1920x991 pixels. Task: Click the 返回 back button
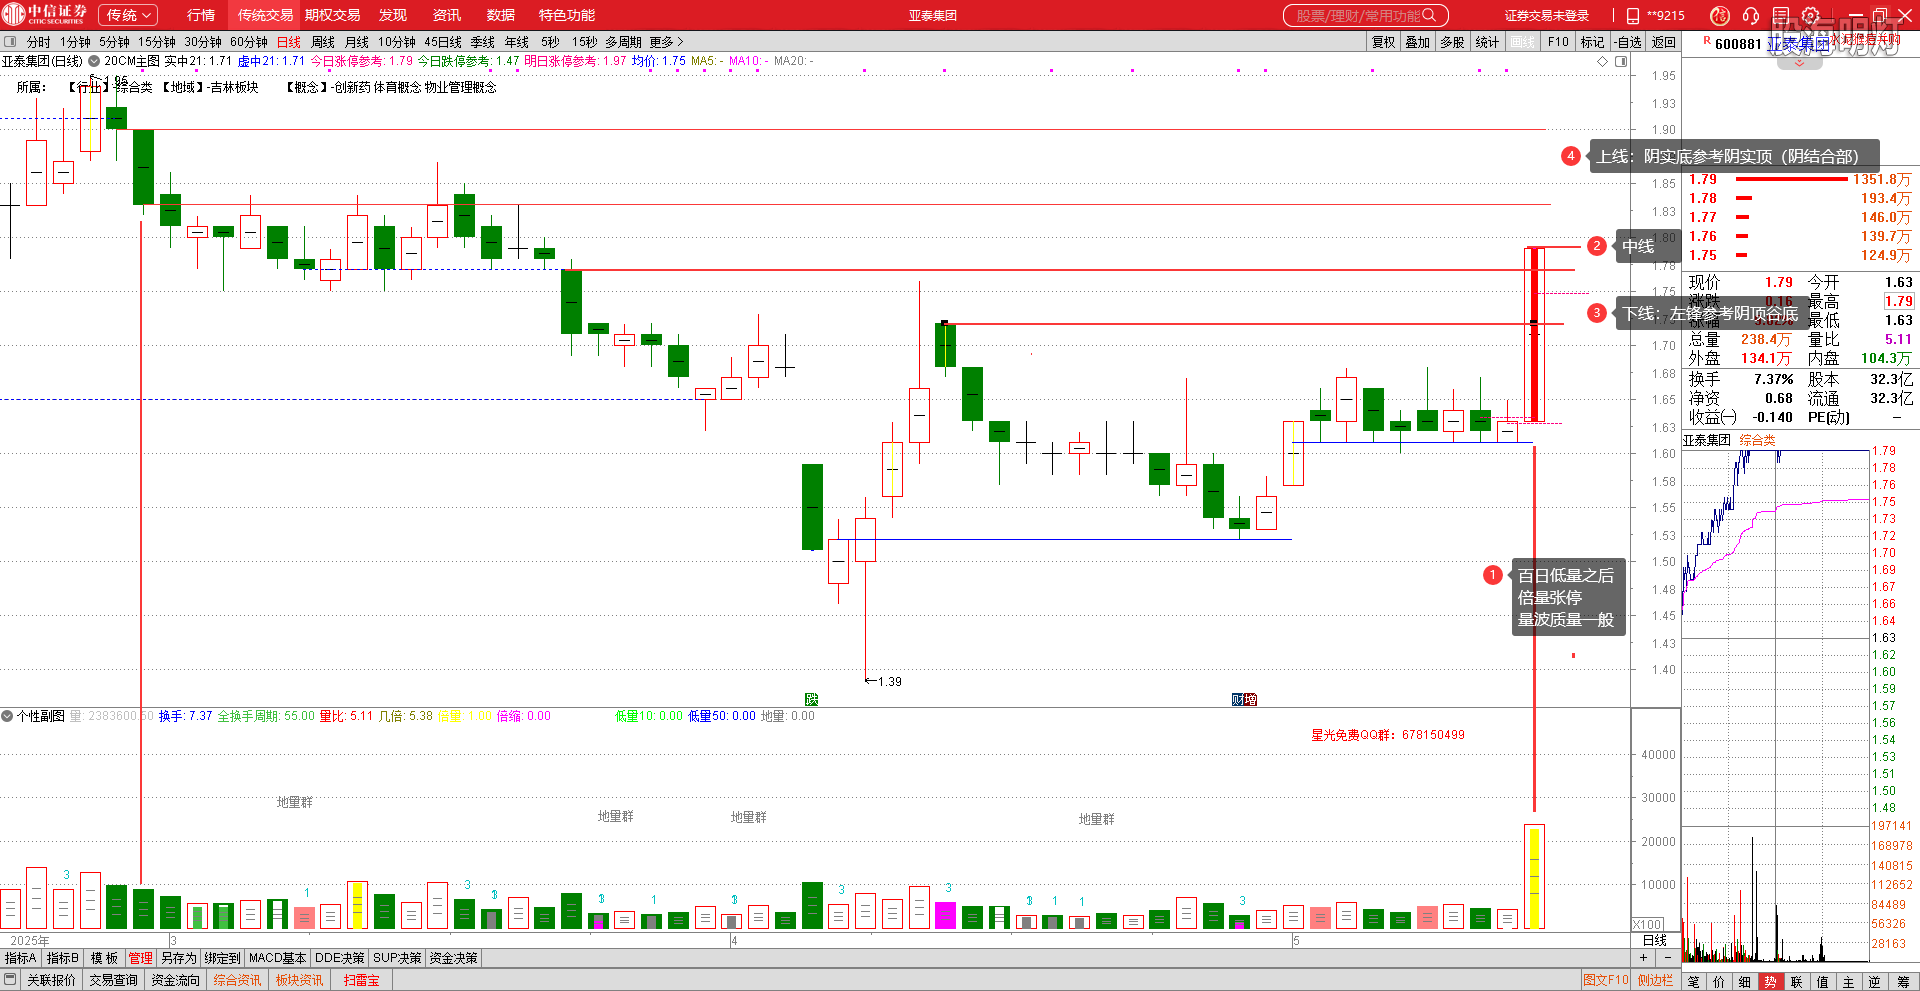click(x=1663, y=42)
